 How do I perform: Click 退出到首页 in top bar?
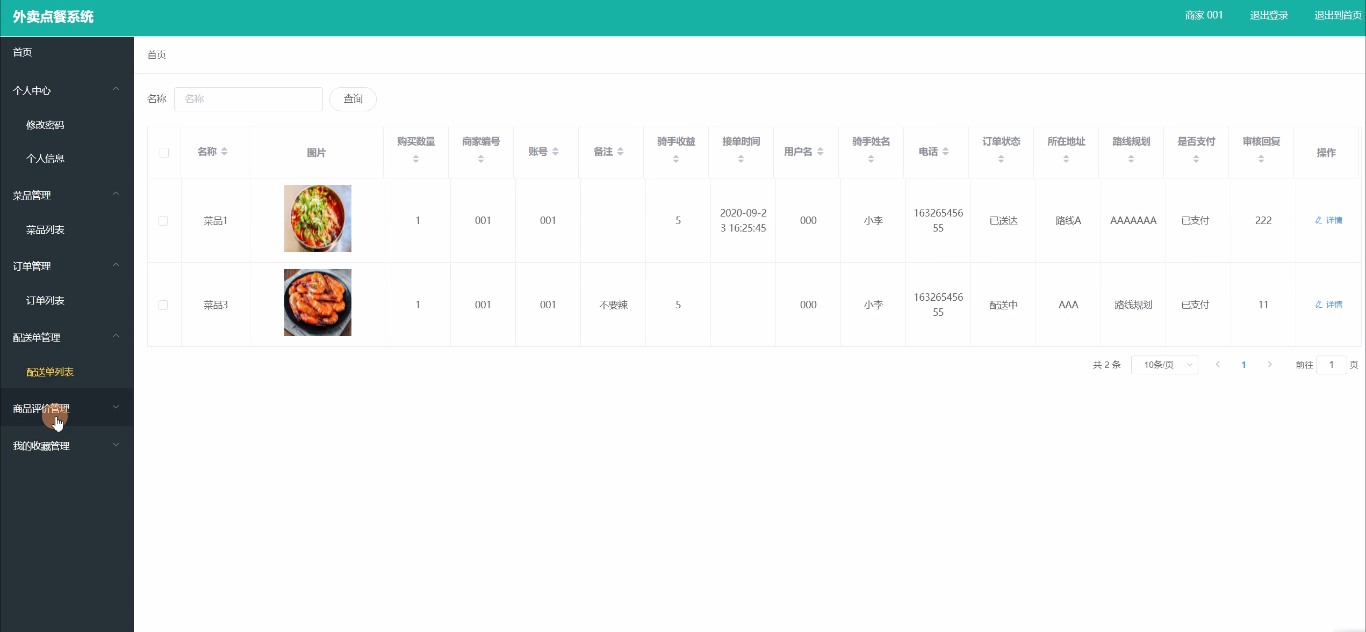(1338, 16)
